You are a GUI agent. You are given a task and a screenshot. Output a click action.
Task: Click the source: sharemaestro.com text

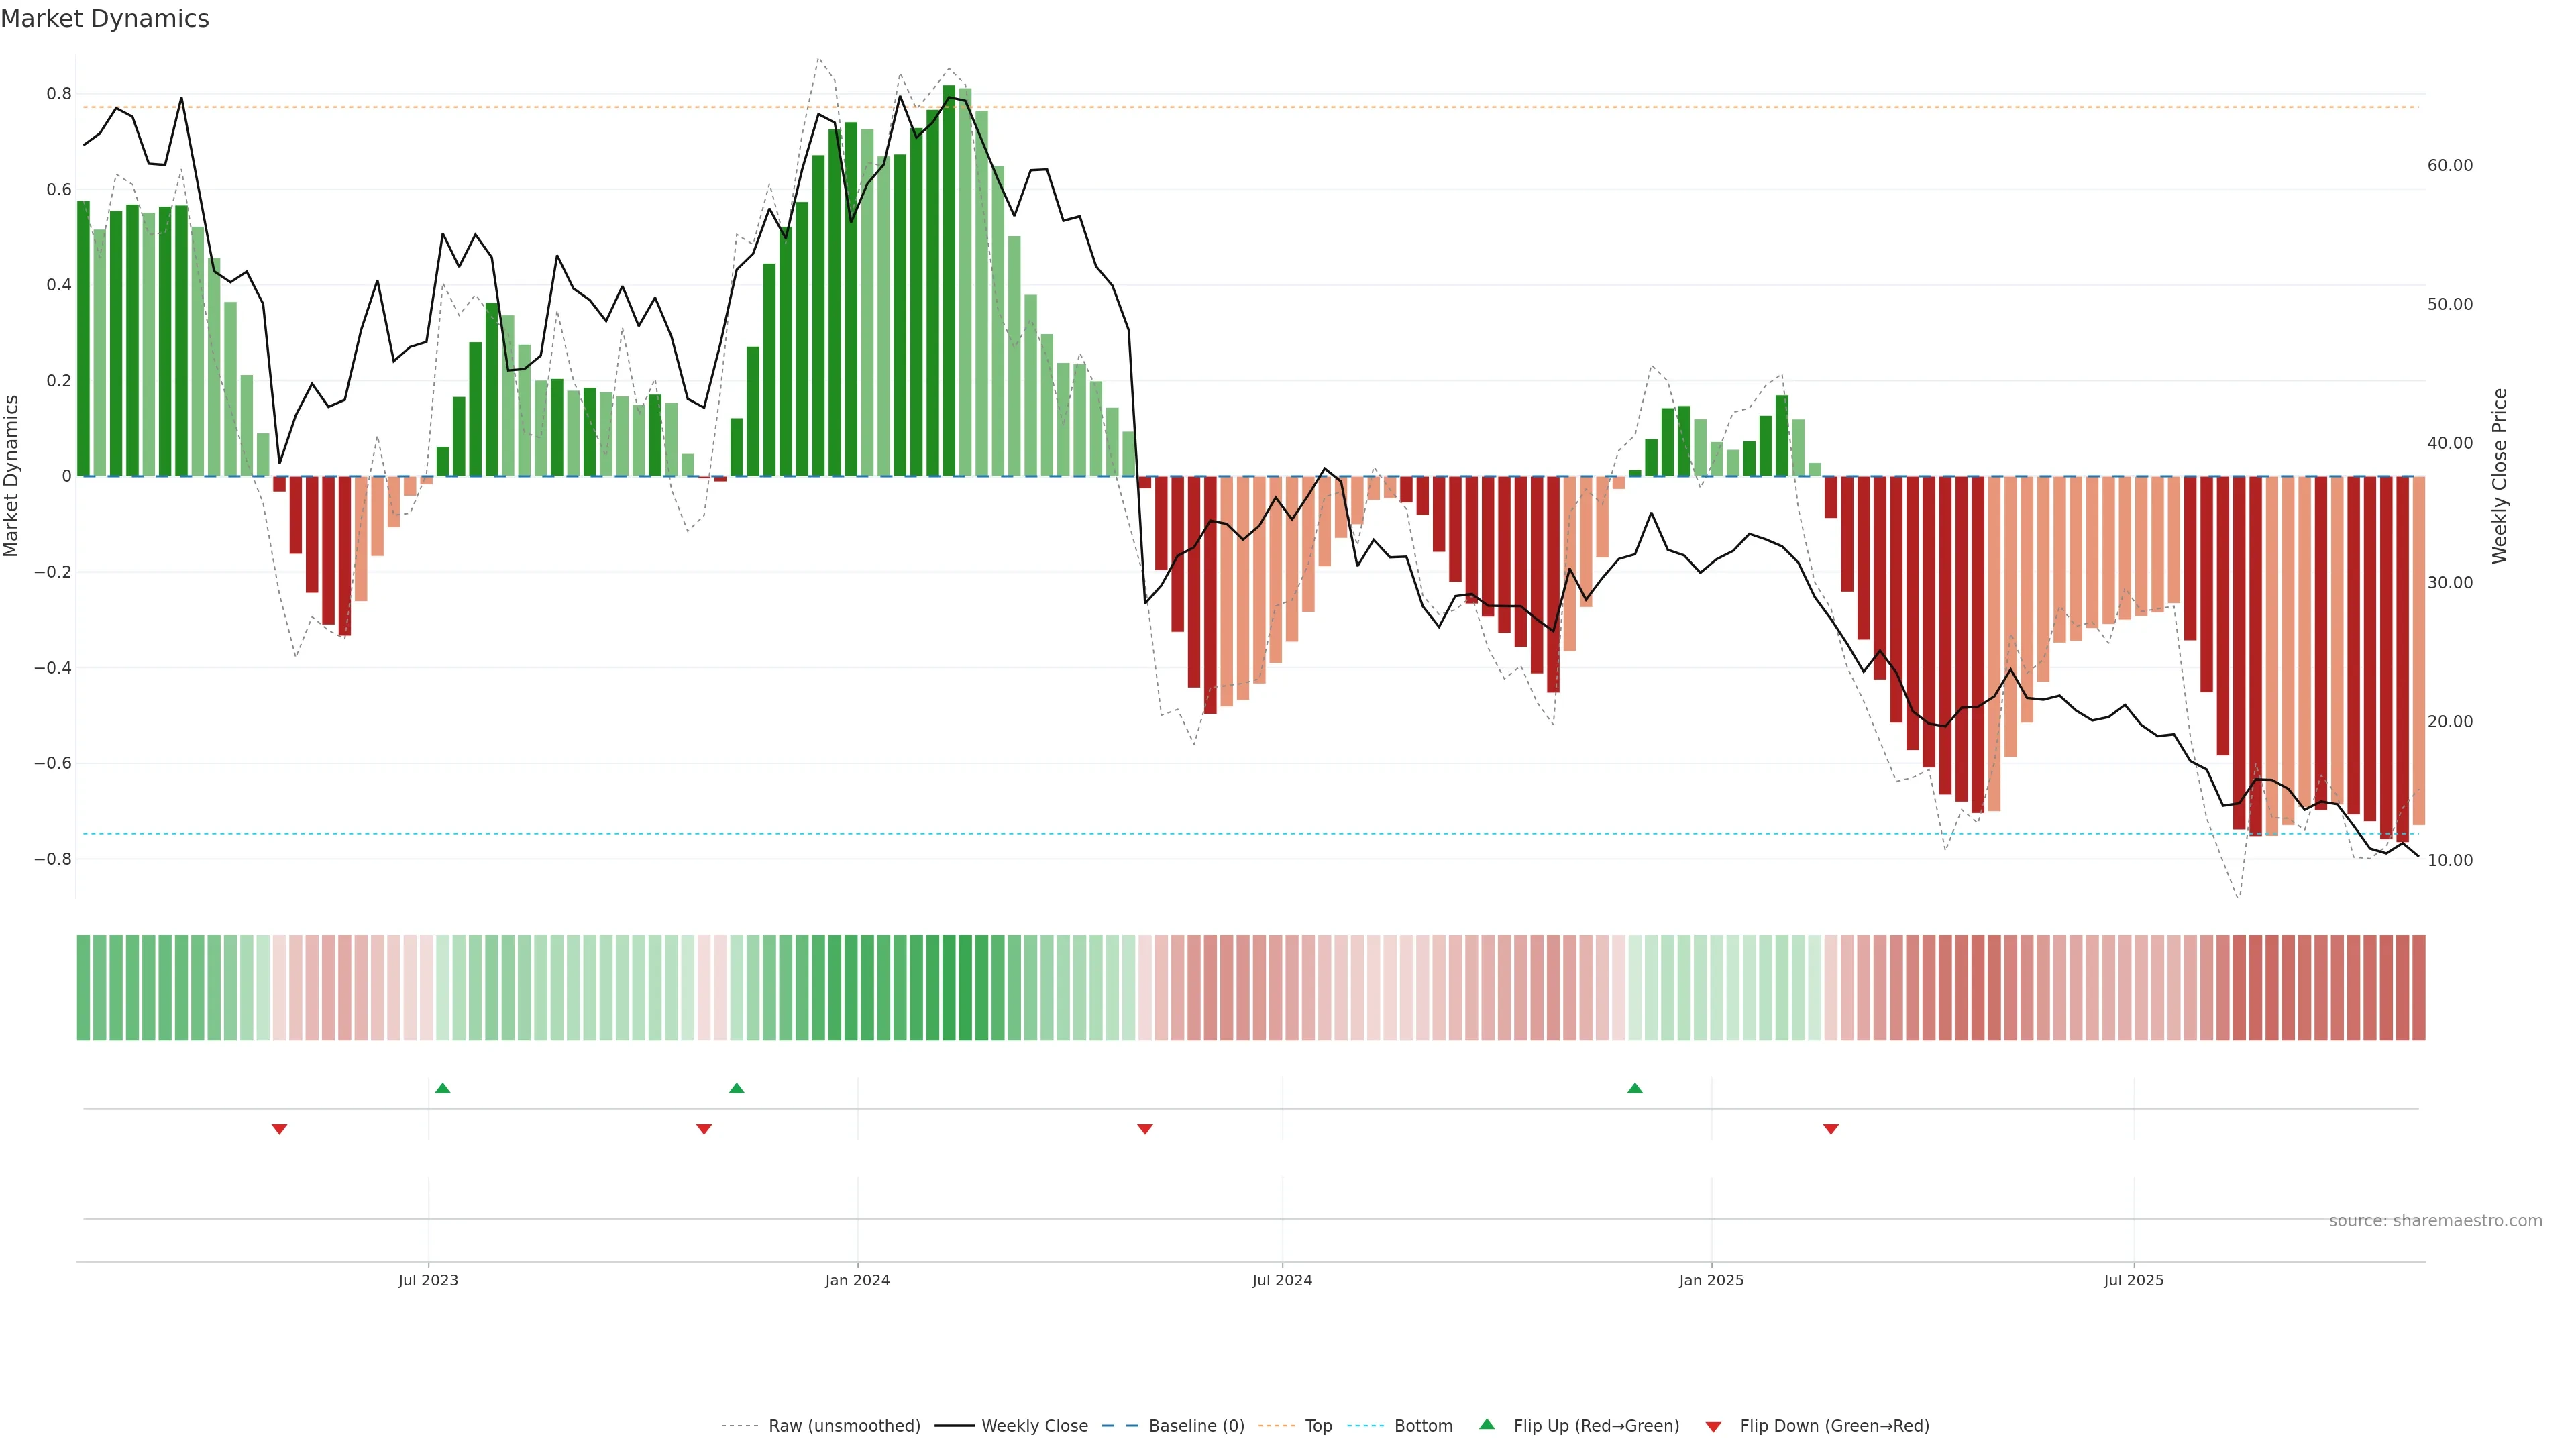tap(2435, 1221)
